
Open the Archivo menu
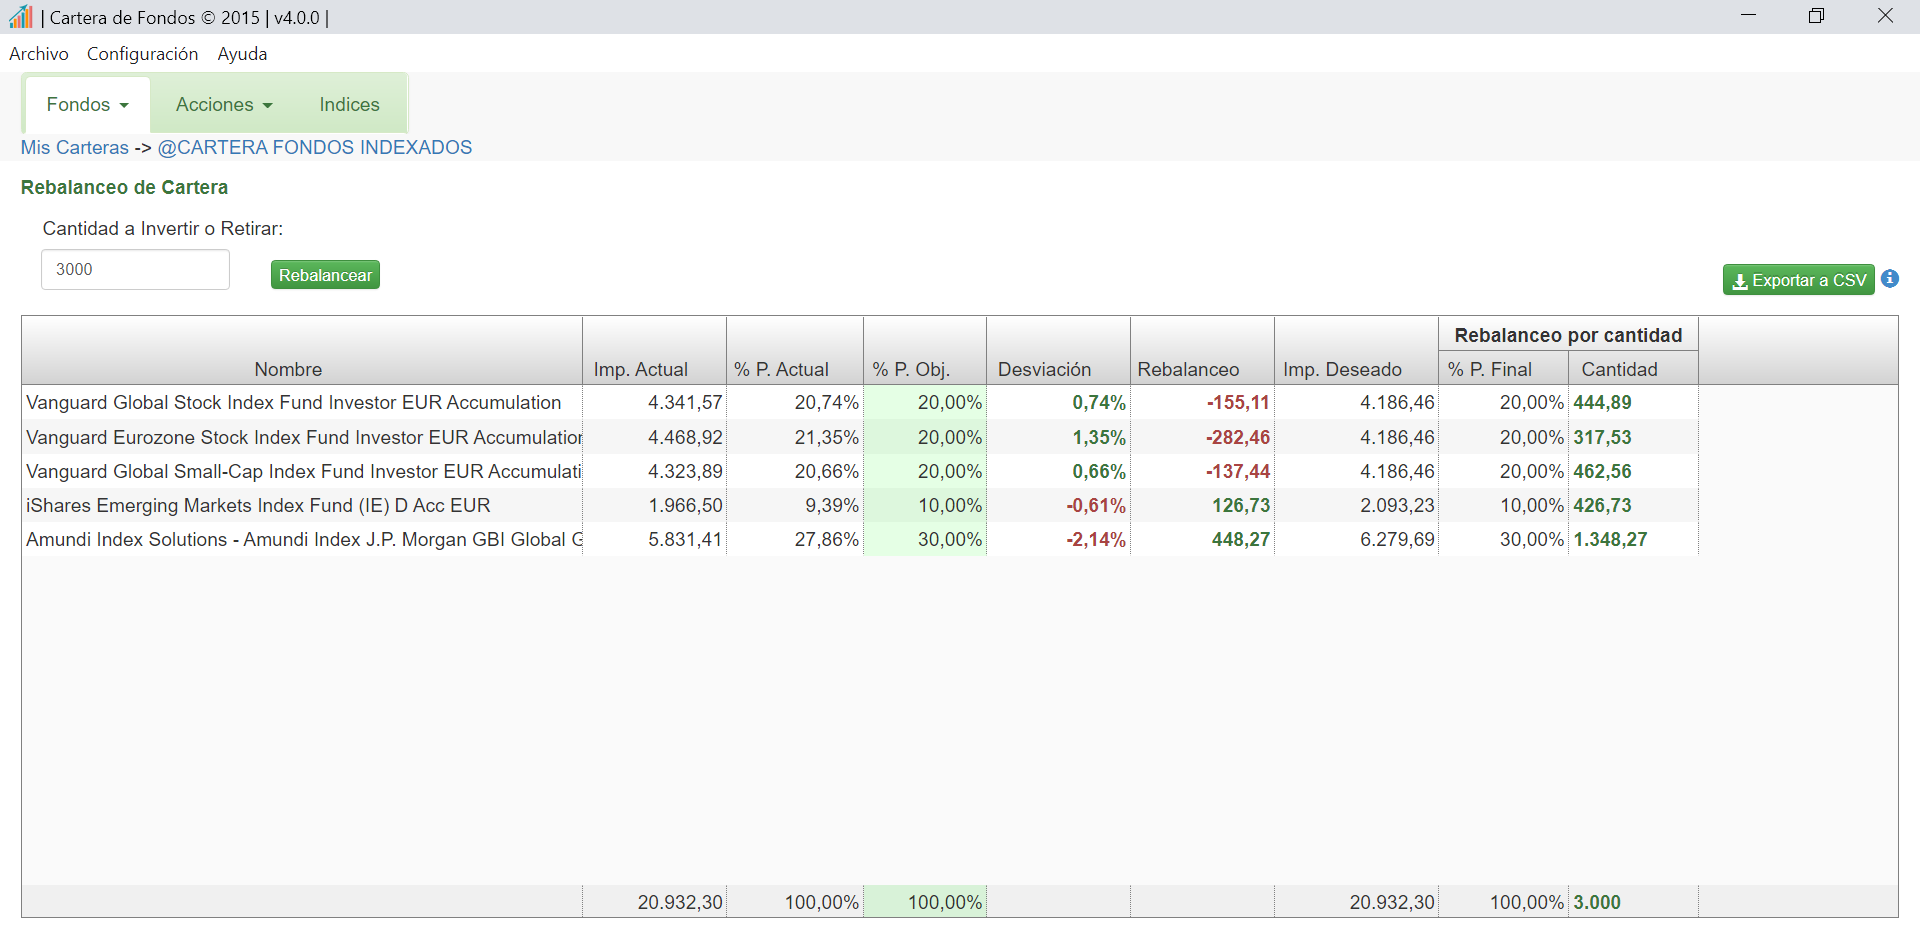(x=39, y=54)
